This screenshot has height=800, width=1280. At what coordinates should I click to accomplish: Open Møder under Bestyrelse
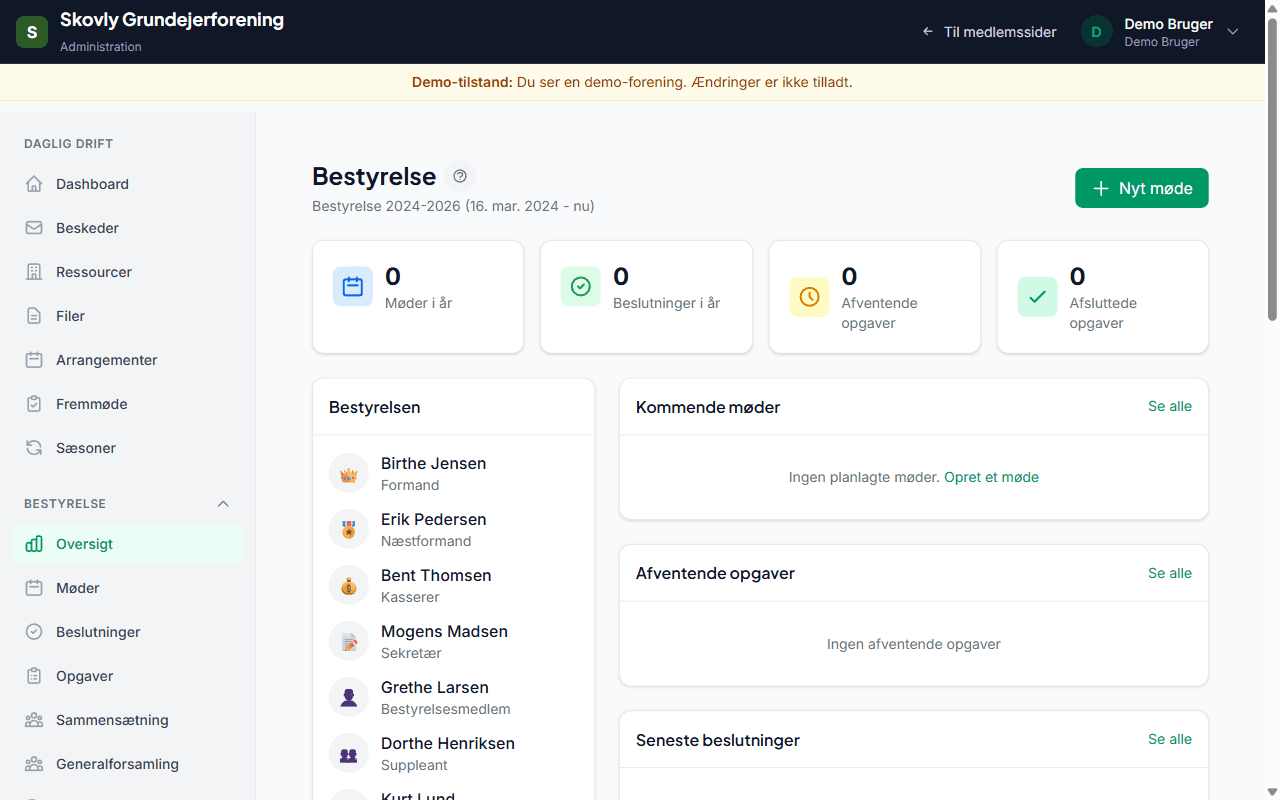click(128, 588)
